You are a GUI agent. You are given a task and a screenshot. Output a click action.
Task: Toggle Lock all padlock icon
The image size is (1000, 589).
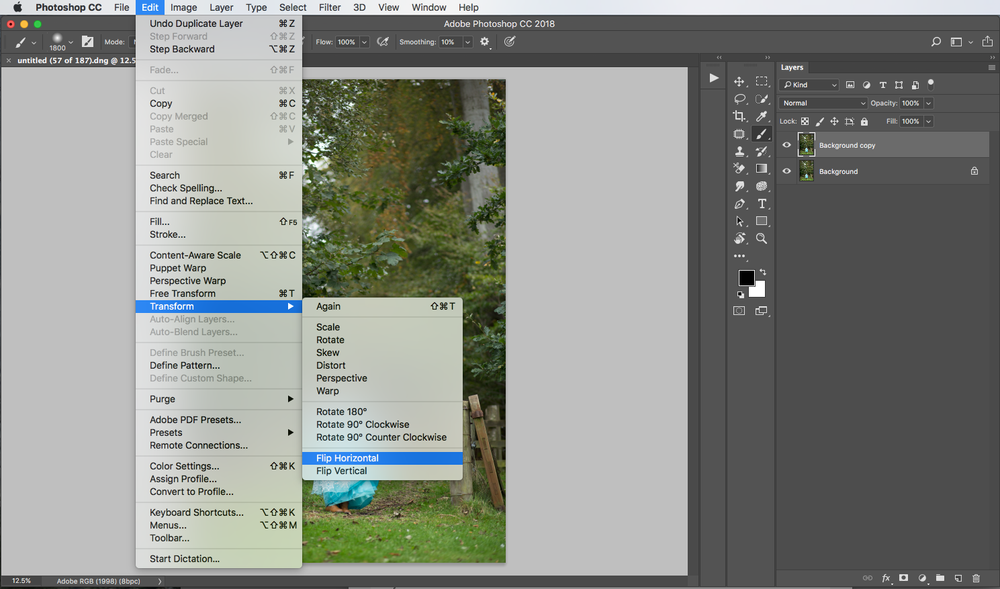pos(864,121)
